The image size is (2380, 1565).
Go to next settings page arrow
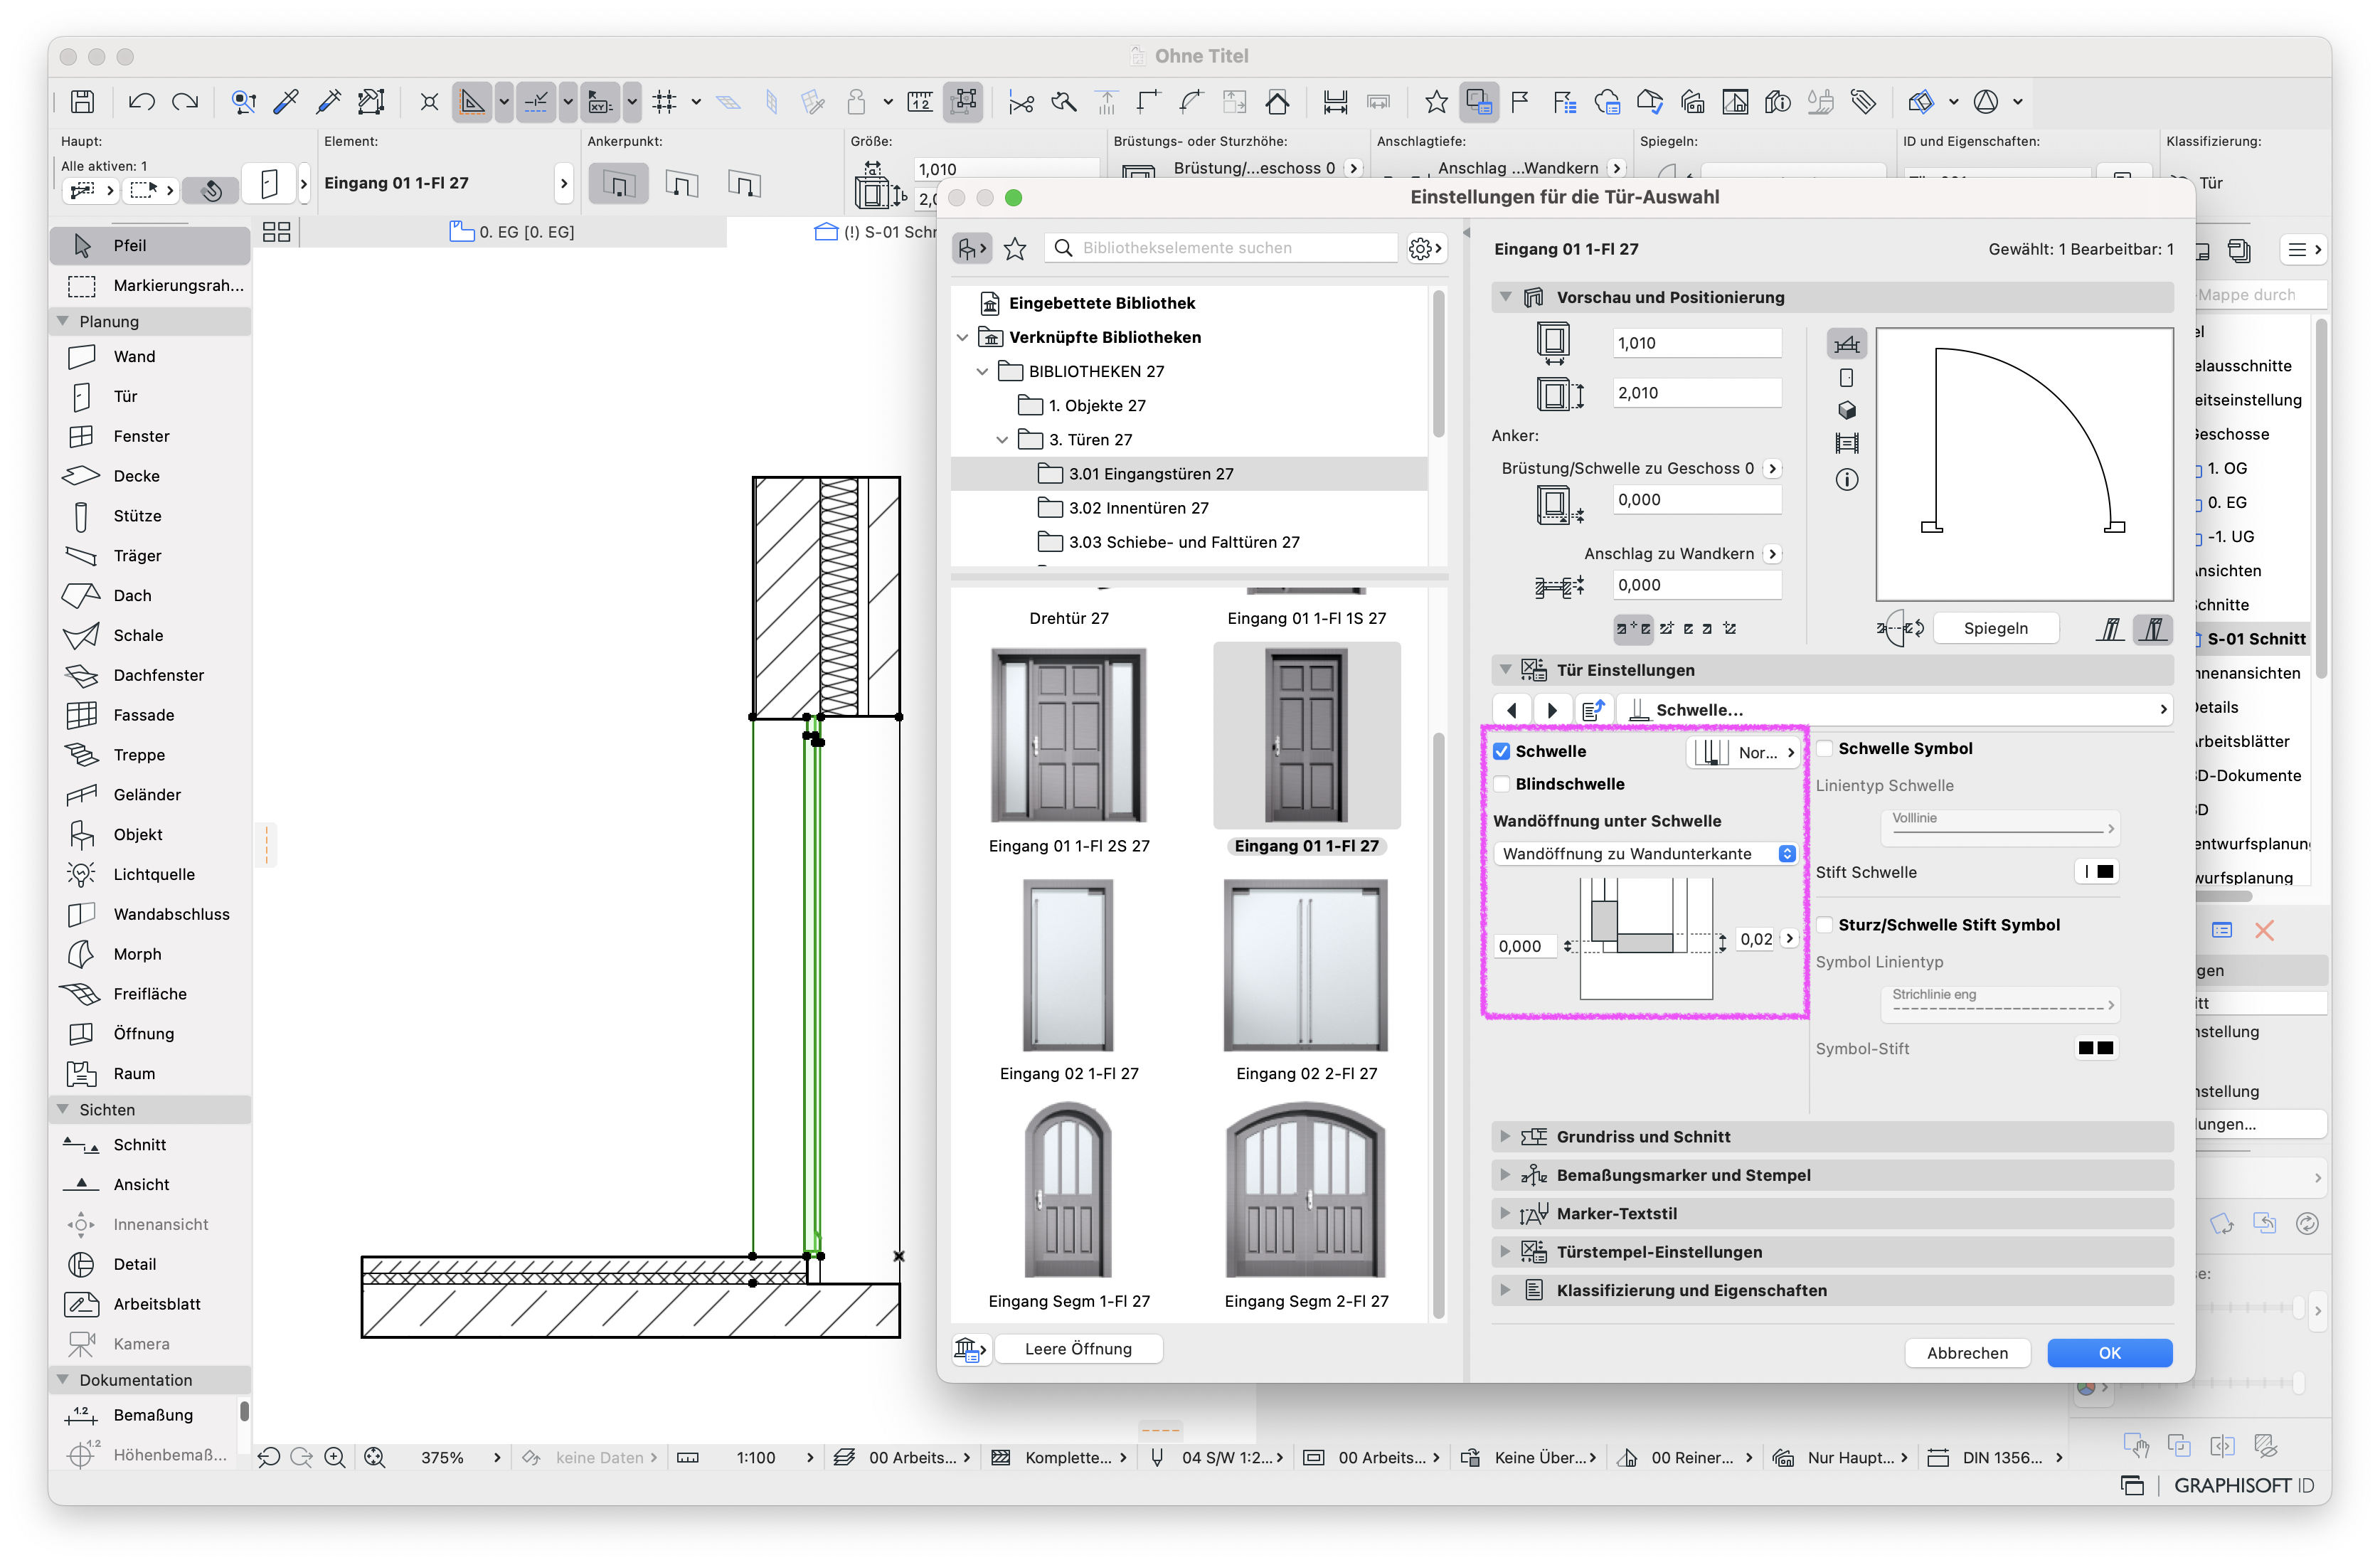(x=1552, y=710)
